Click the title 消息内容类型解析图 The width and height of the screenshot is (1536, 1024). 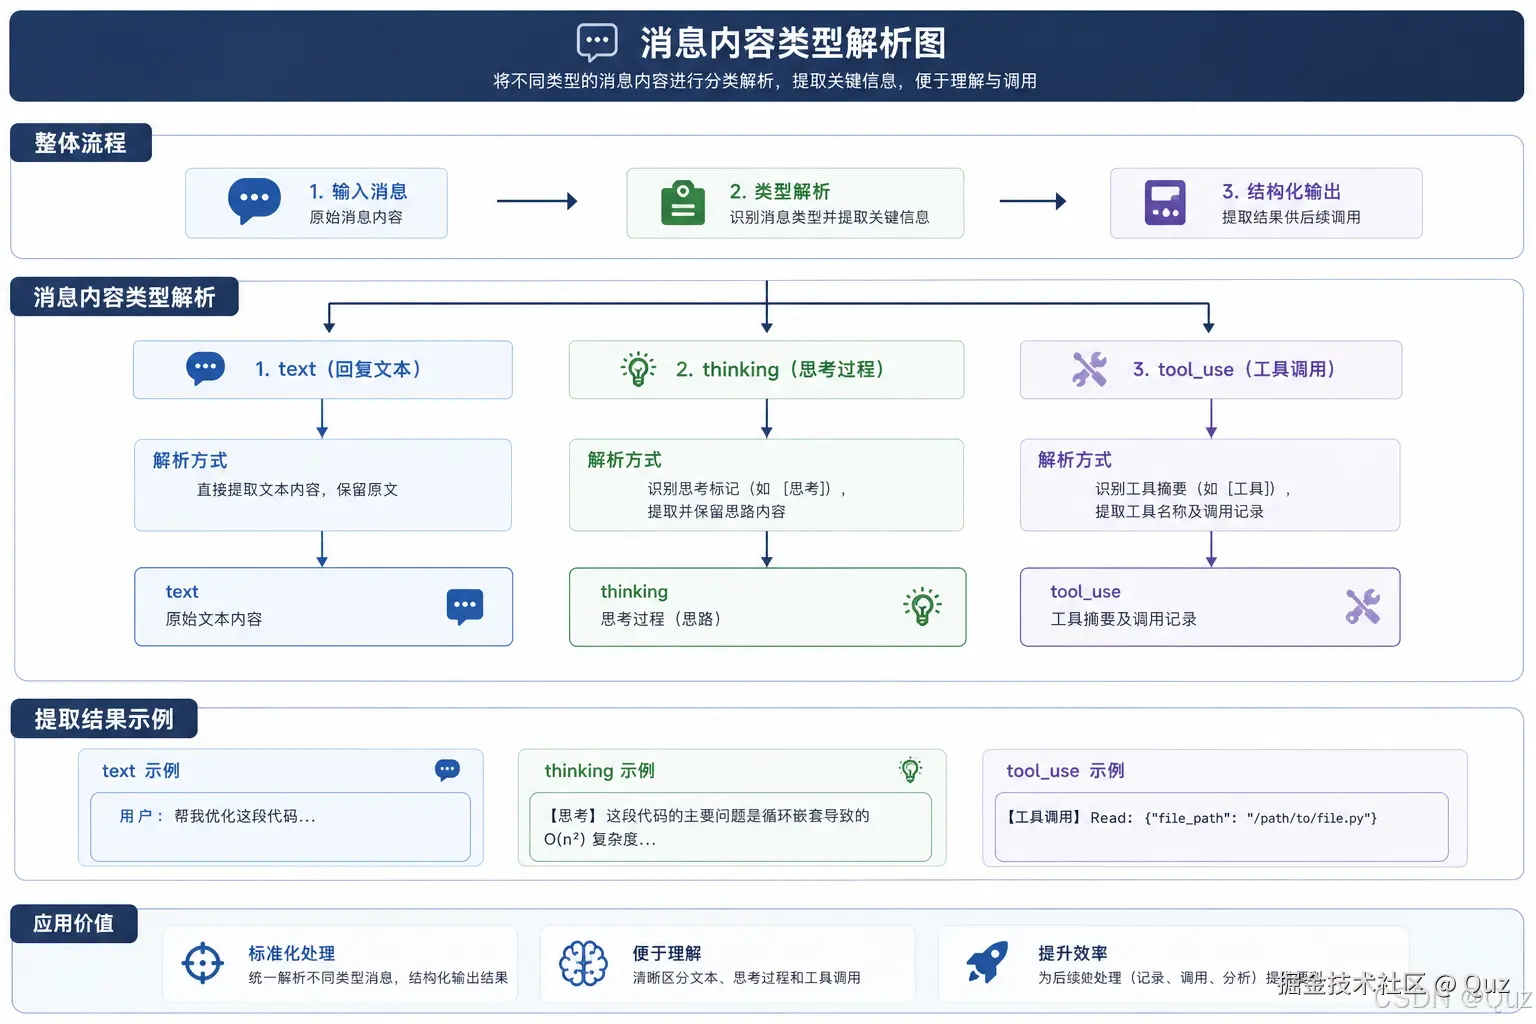[793, 43]
